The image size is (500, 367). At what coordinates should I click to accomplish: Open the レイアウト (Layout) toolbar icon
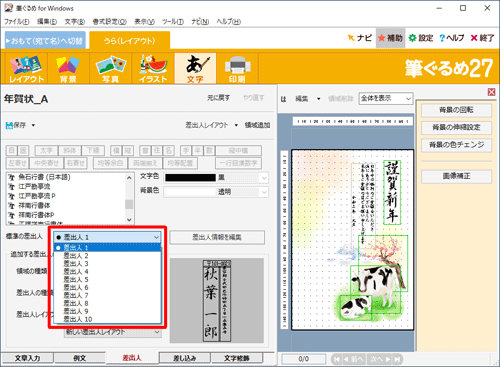coord(26,68)
